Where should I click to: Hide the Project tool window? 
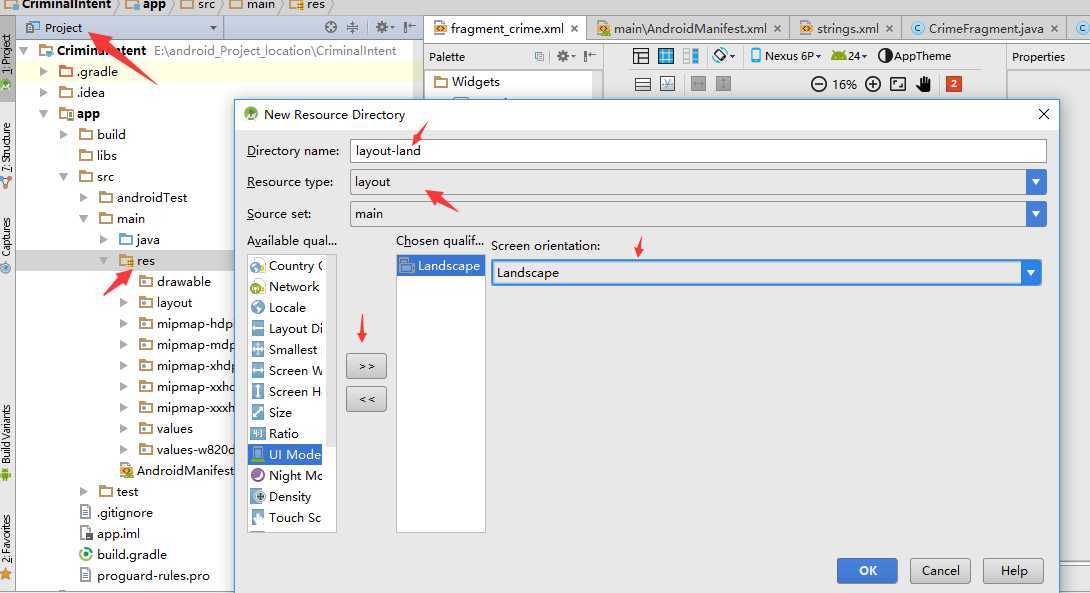(409, 27)
